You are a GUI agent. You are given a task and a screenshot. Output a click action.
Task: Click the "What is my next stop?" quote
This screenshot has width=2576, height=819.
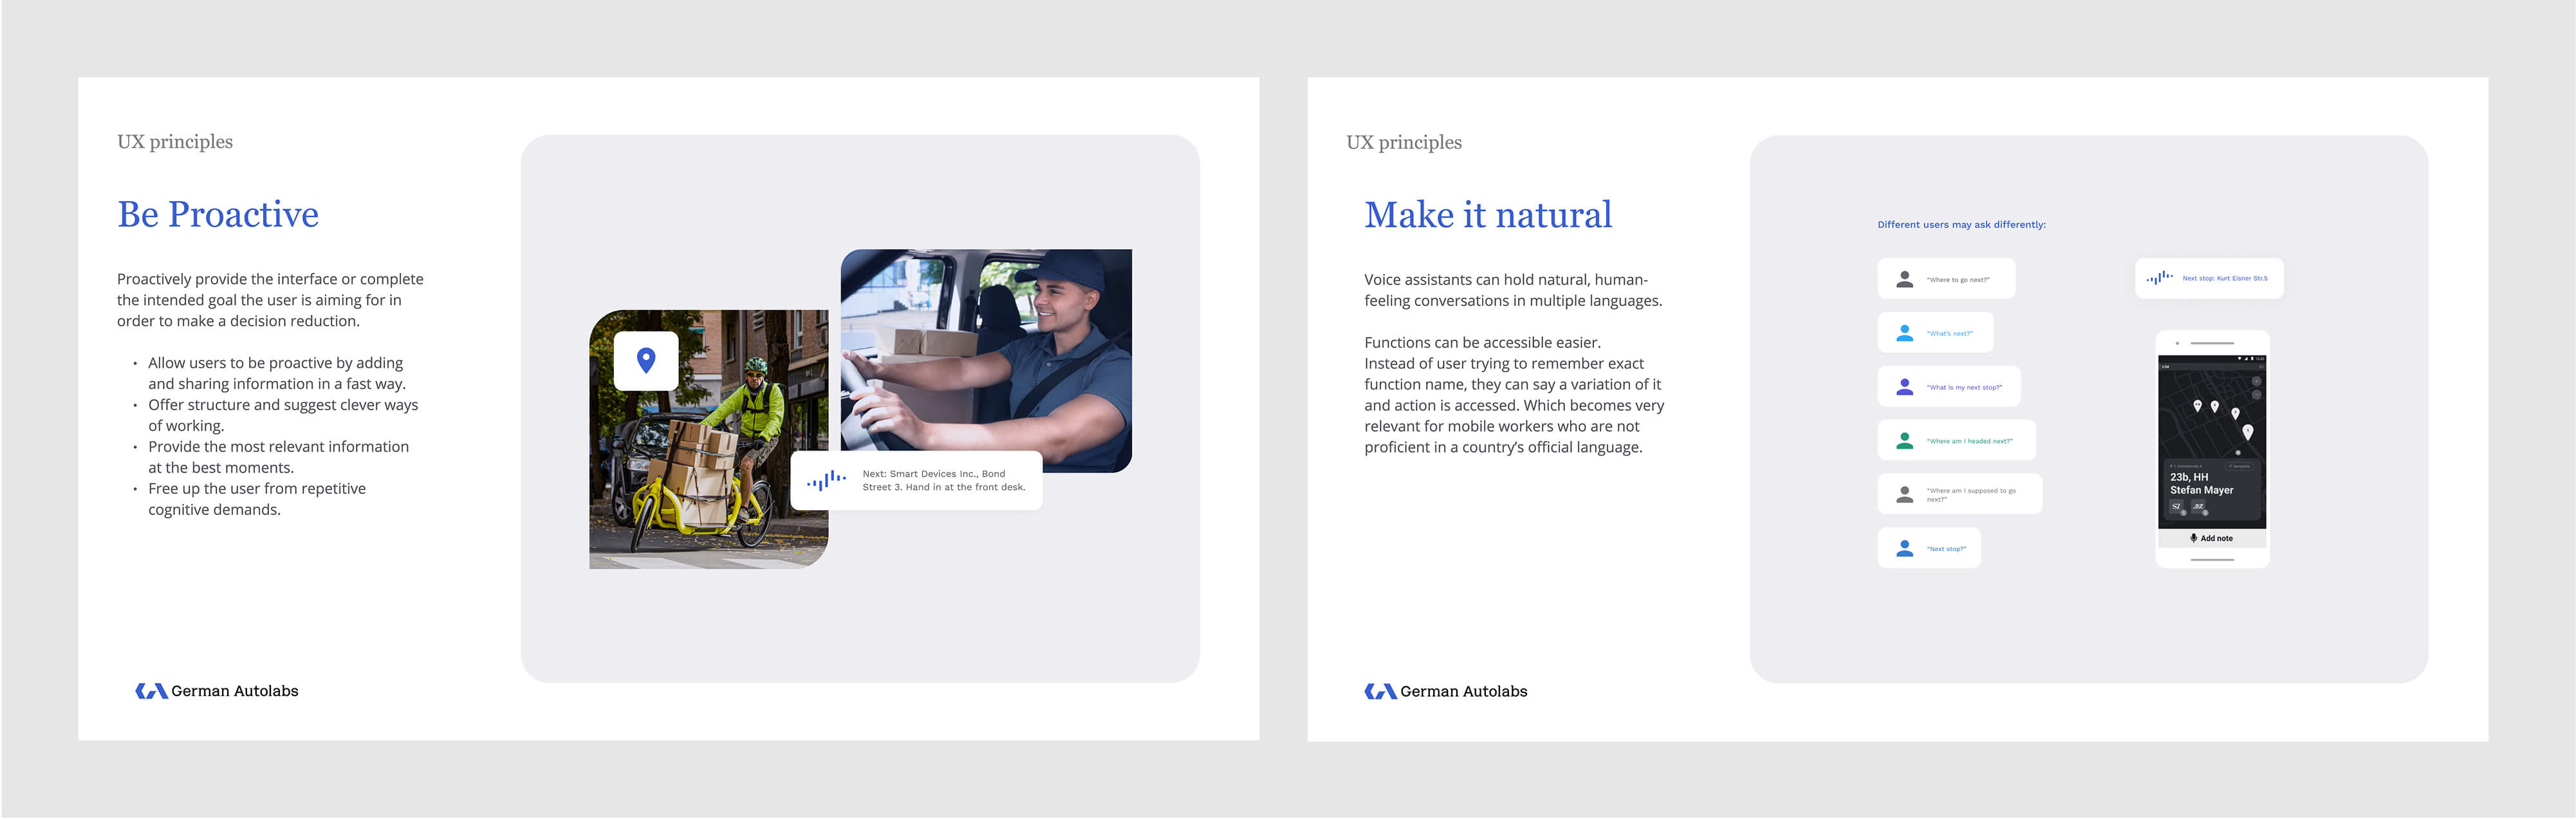point(1964,388)
